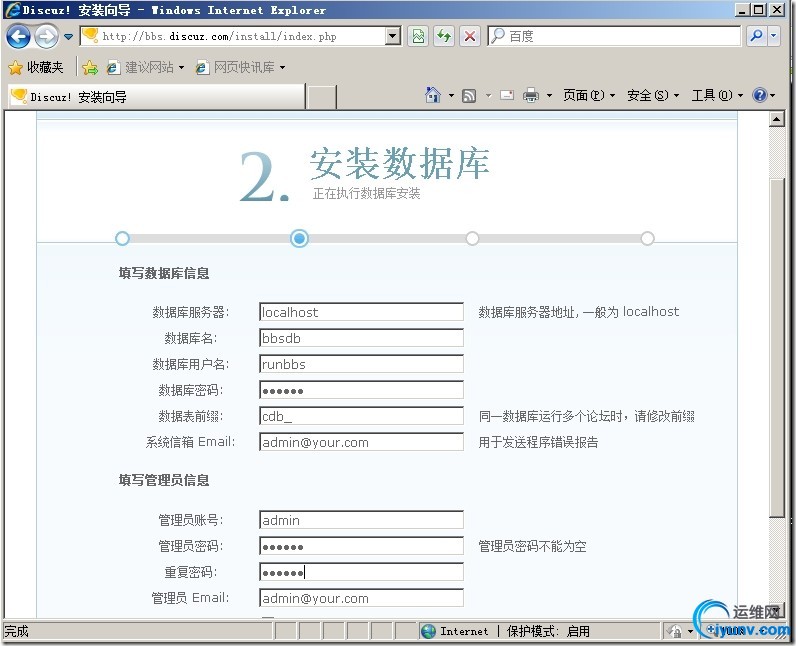Stop loading with the red X icon

point(470,36)
